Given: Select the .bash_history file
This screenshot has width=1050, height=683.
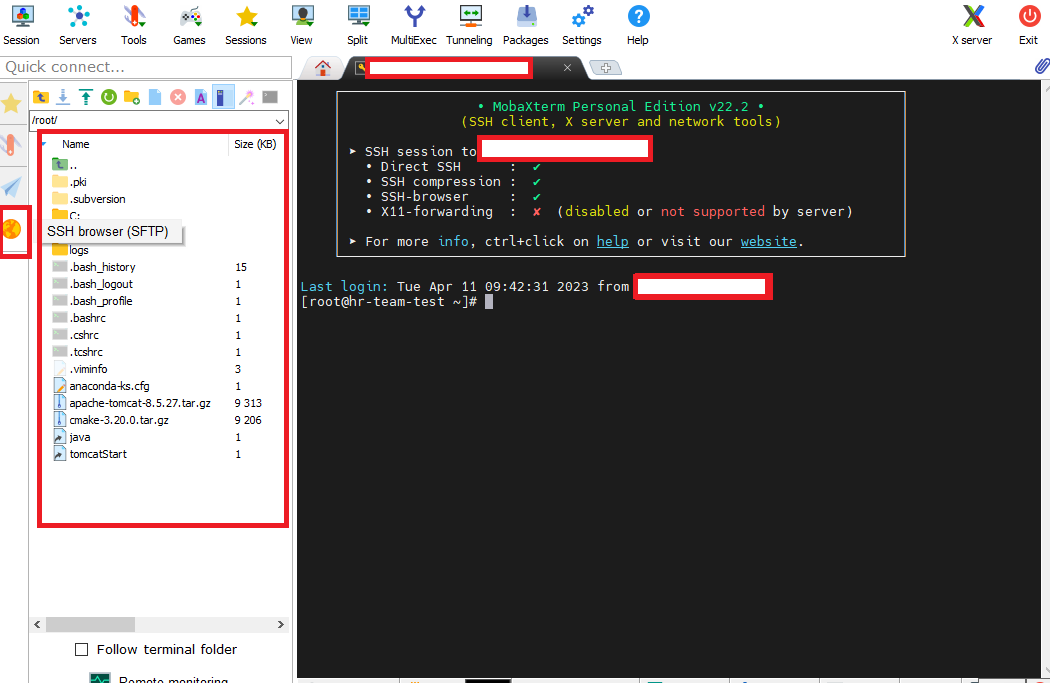Looking at the screenshot, I should pyautogui.click(x=94, y=267).
